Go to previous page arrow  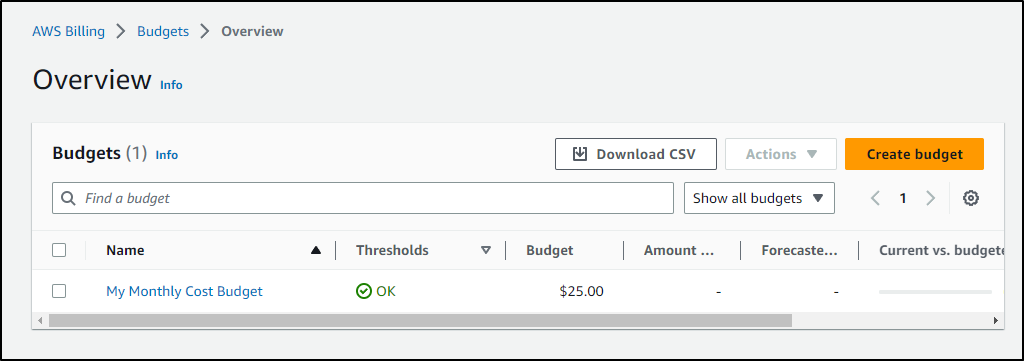point(876,198)
